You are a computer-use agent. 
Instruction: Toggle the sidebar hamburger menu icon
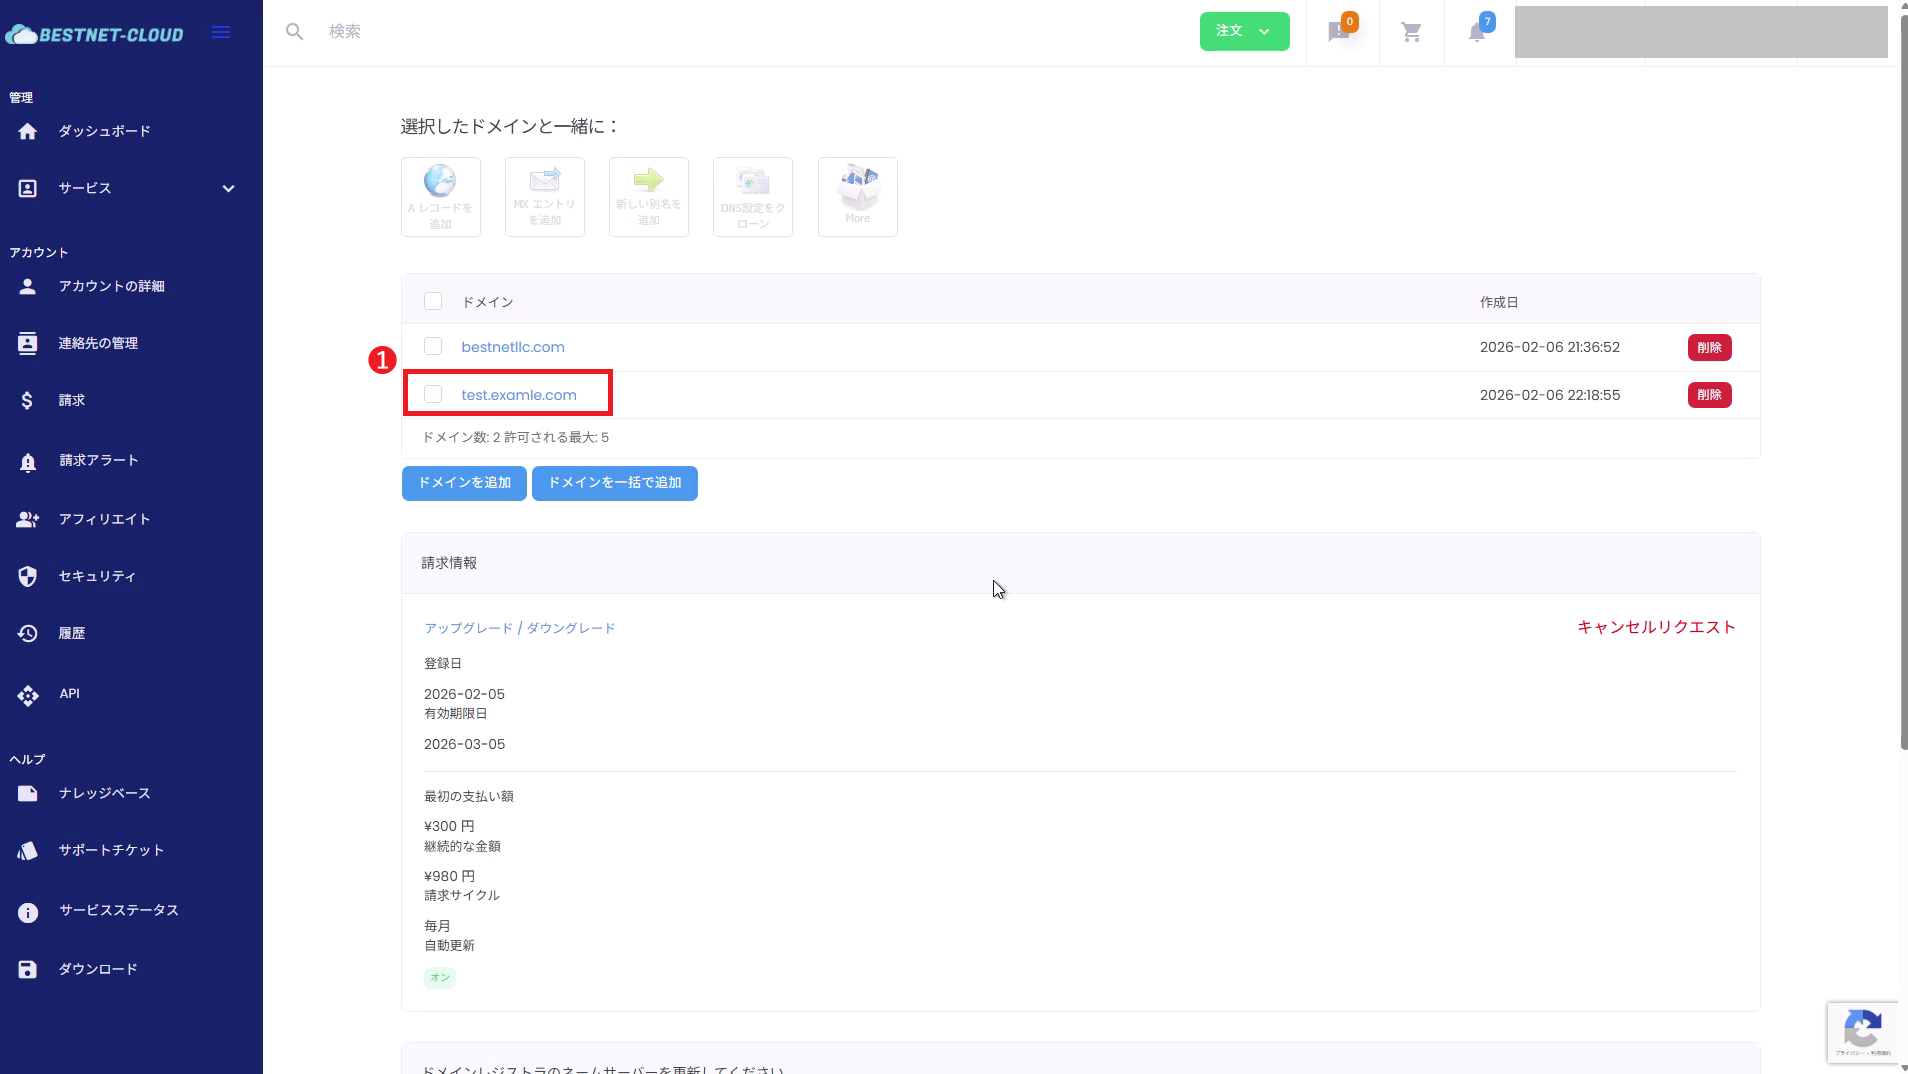[x=221, y=33]
